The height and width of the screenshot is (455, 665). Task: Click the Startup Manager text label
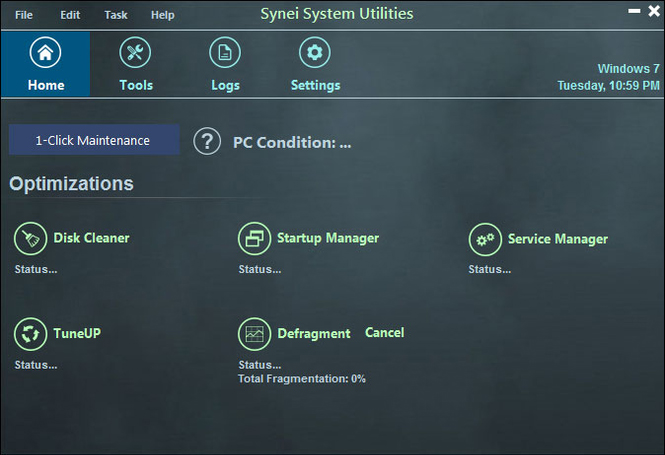(327, 238)
